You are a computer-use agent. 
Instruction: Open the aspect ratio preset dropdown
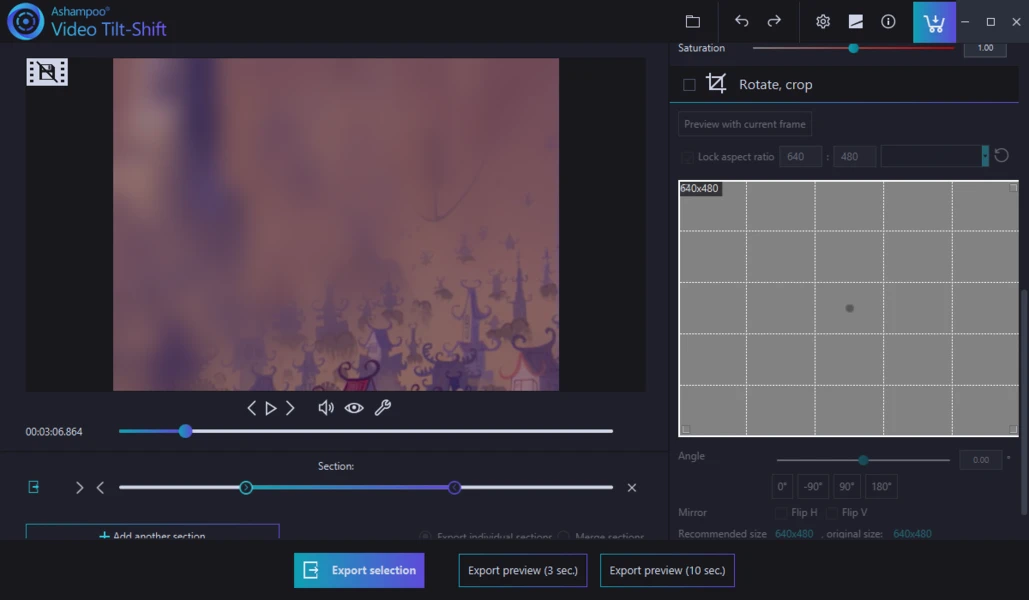pos(984,156)
